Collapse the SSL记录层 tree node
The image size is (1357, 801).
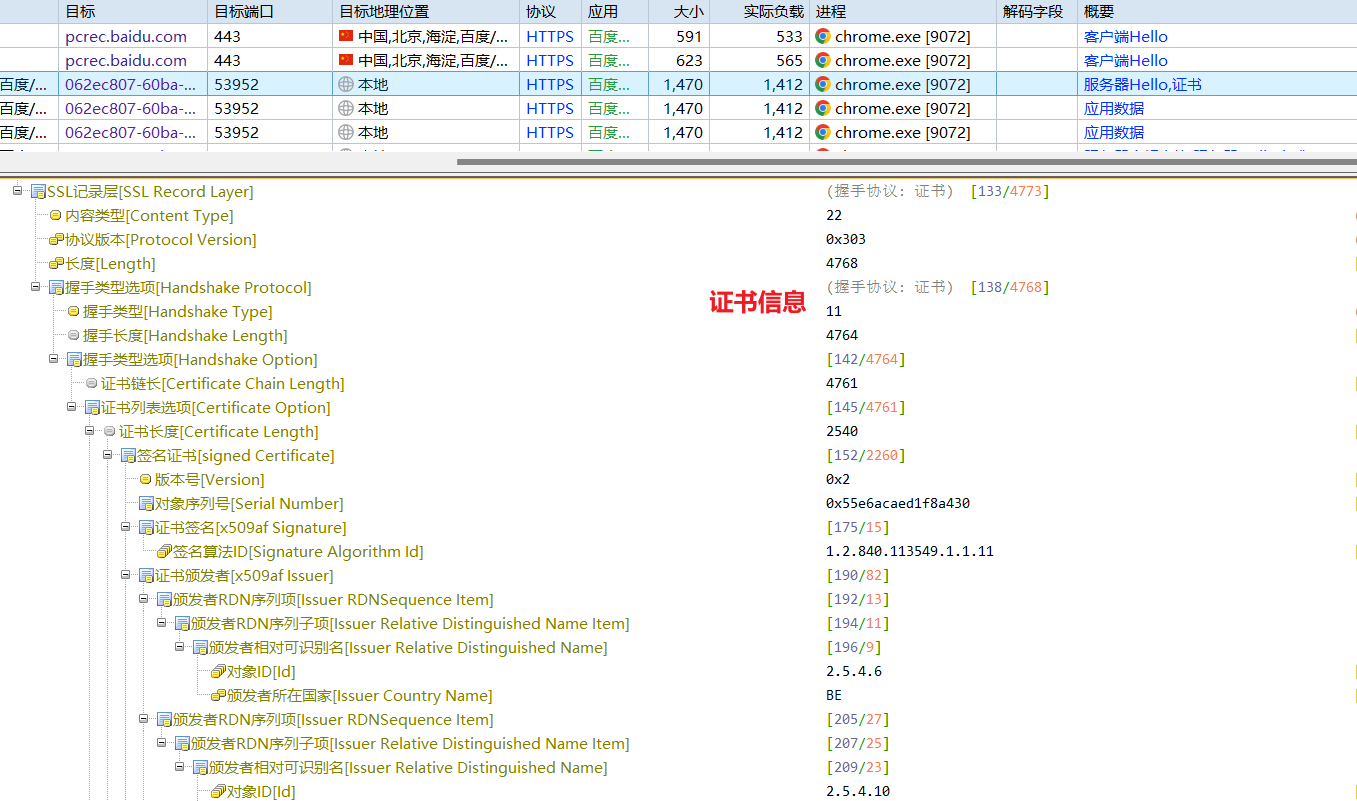point(17,191)
